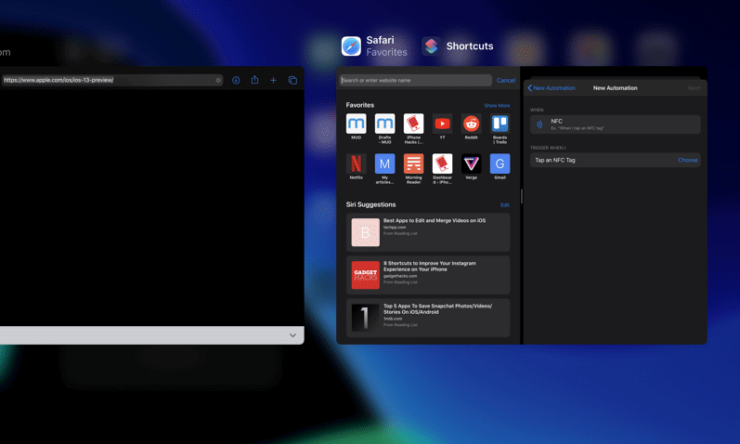Image resolution: width=740 pixels, height=444 pixels.
Task: Click the Siri Suggestions heading
Action: (370, 205)
